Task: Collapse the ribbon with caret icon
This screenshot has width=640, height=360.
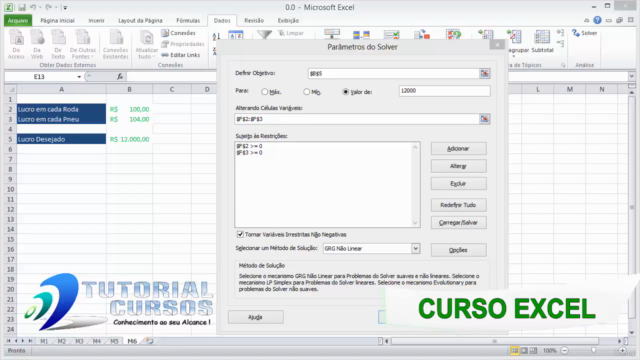Action: [587, 20]
